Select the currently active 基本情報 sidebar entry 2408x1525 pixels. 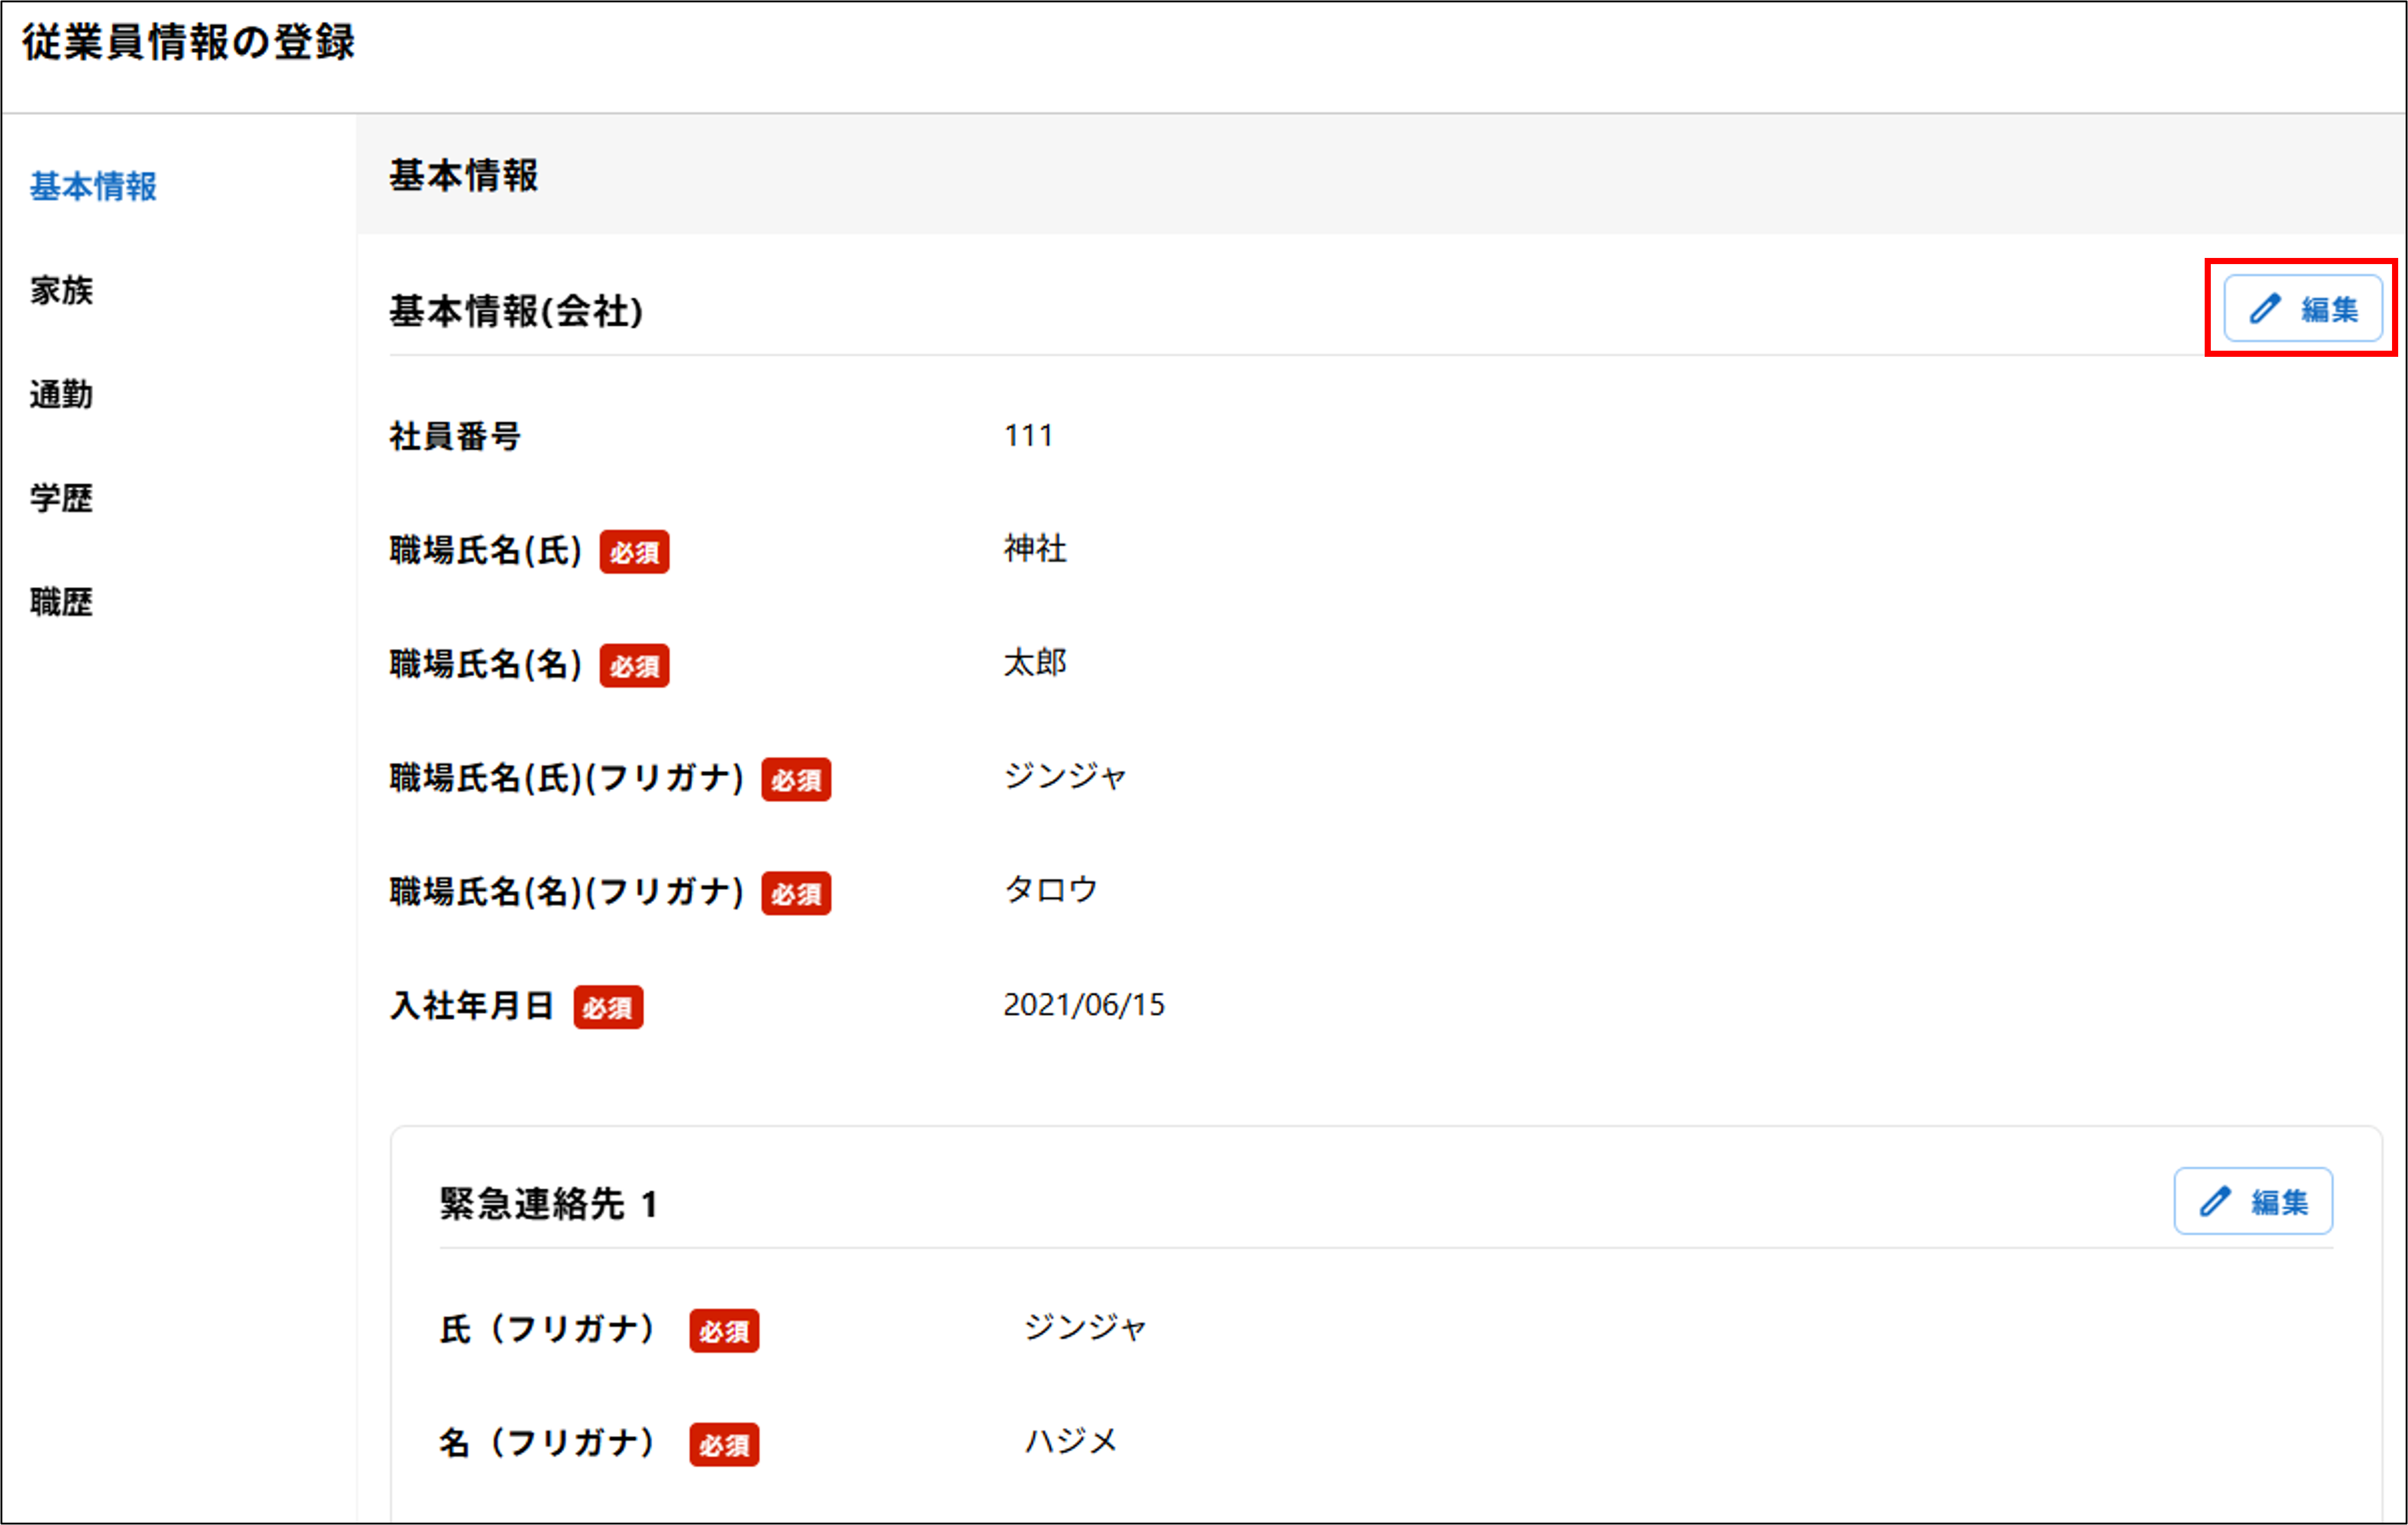tap(92, 186)
